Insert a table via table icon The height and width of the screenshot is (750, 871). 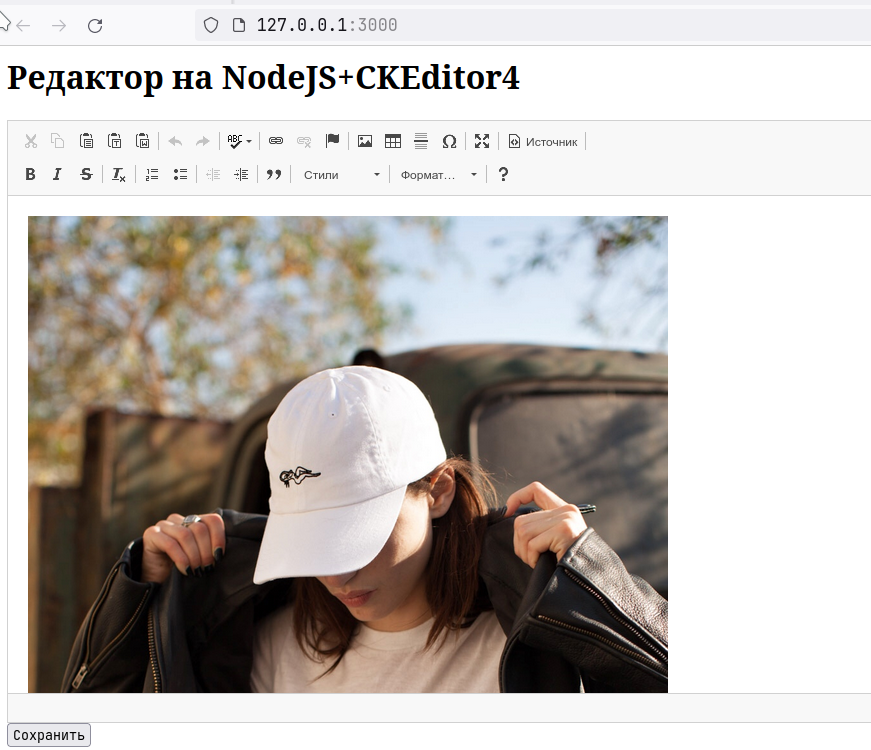click(393, 141)
